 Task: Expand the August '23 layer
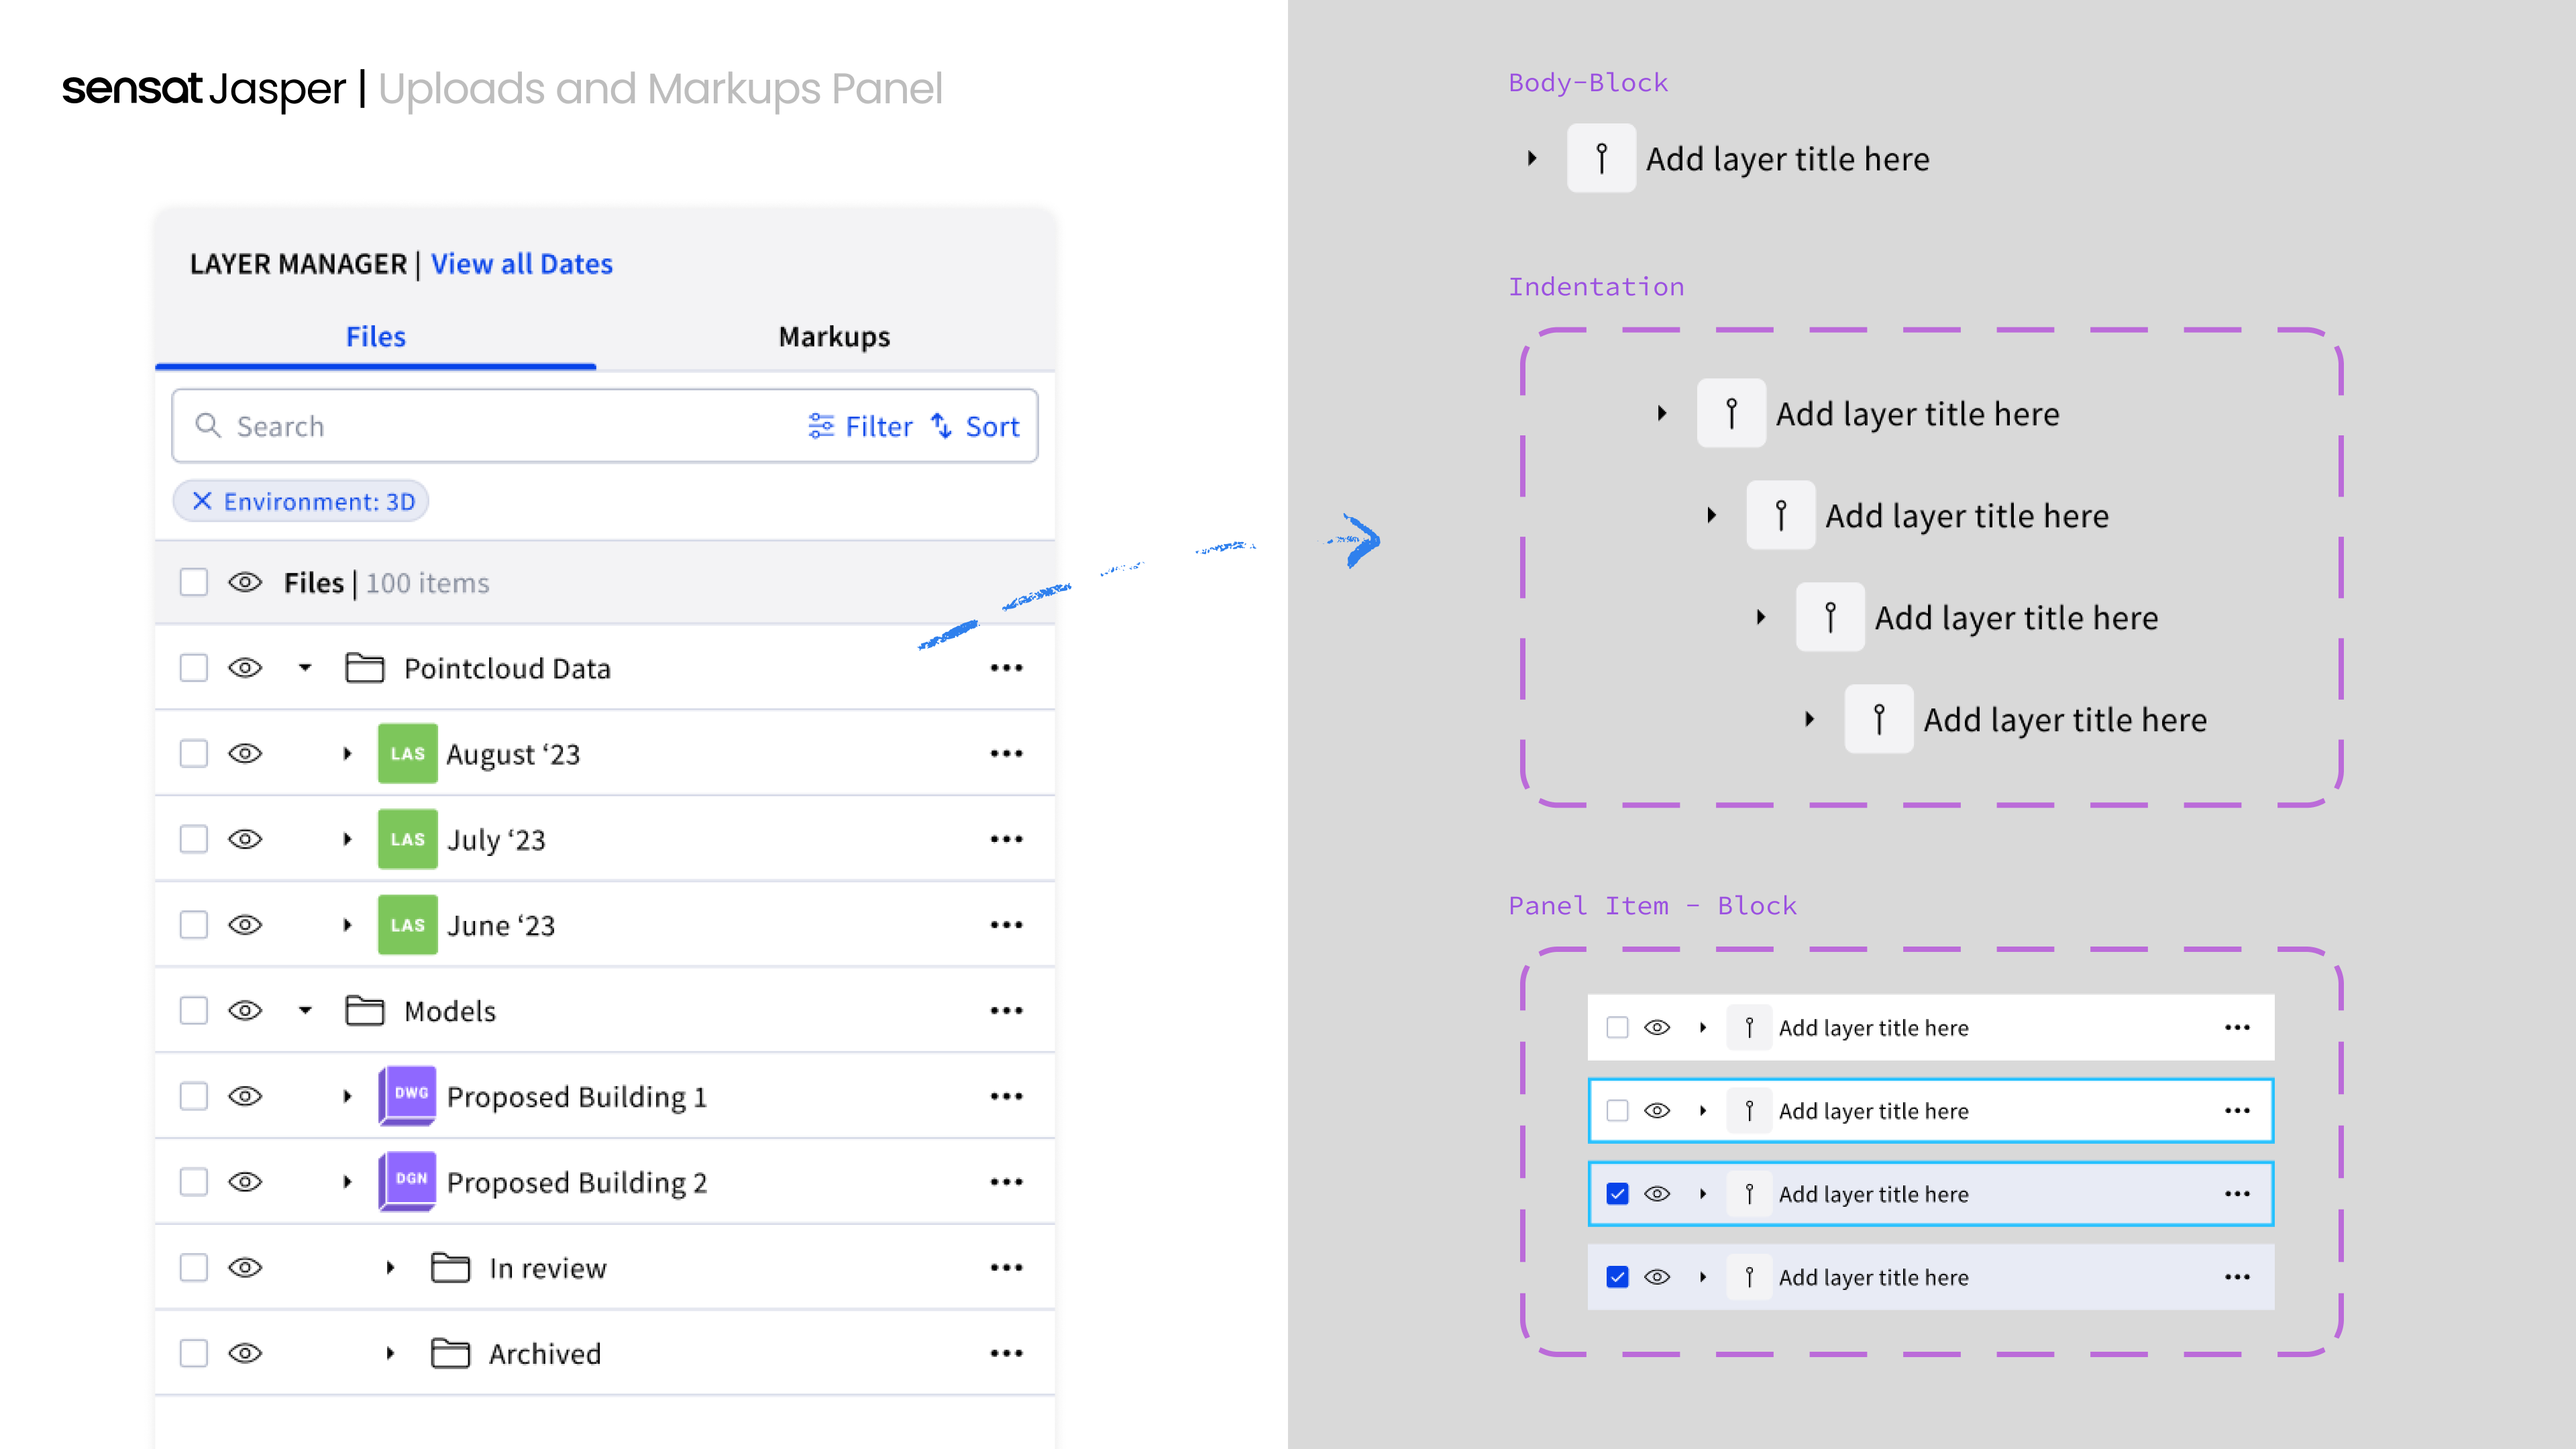pos(347,754)
